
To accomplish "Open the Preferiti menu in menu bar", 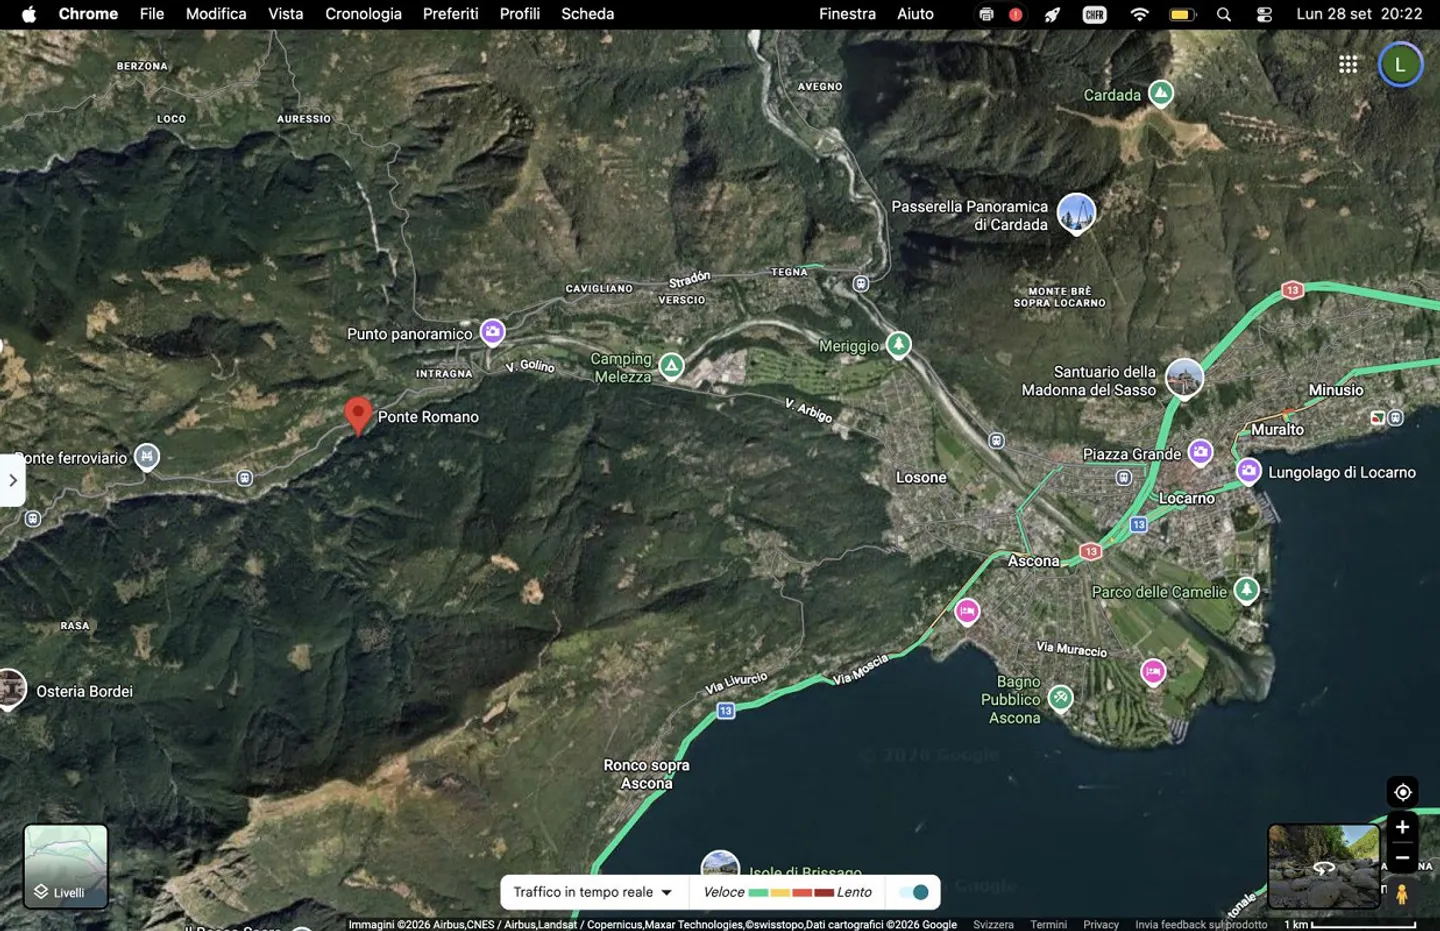I will pos(450,14).
